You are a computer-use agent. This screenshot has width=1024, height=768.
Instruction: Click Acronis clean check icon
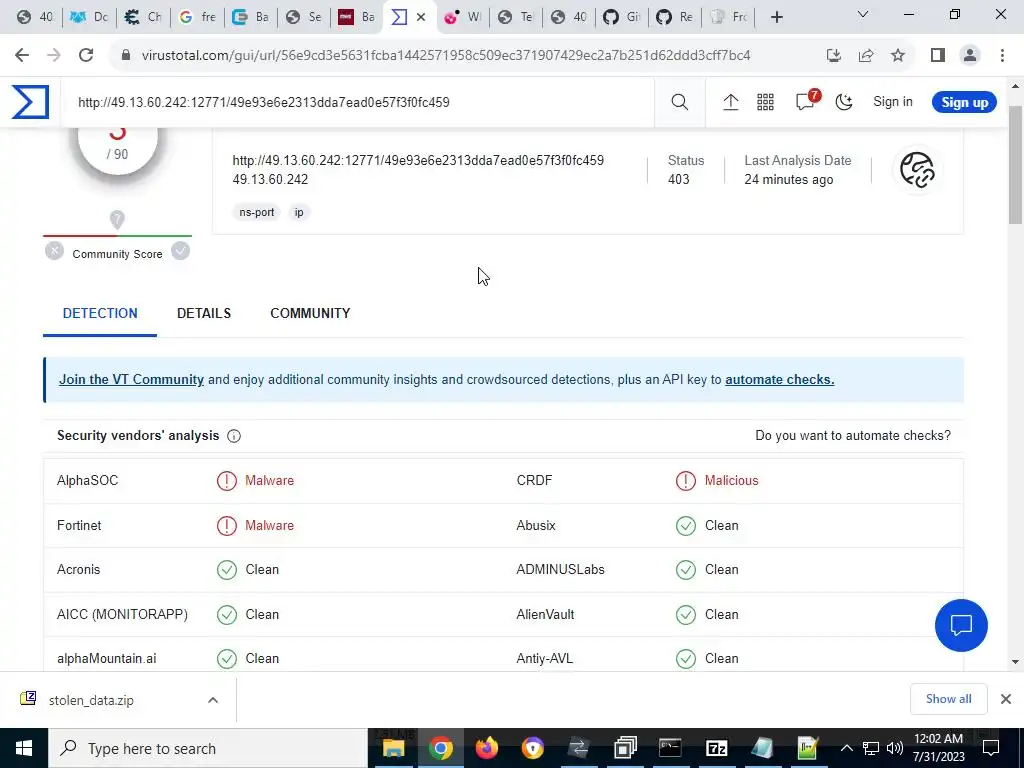[227, 569]
